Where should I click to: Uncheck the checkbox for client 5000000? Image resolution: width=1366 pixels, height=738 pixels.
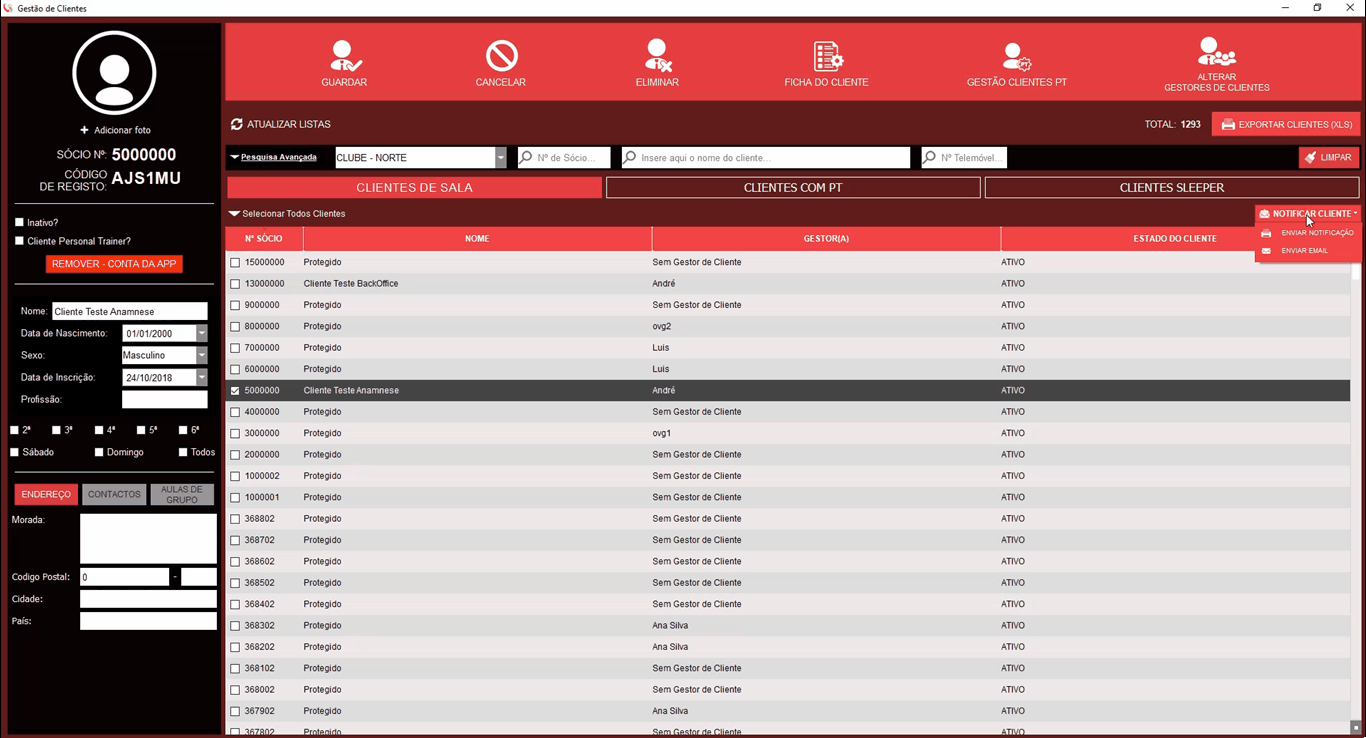pyautogui.click(x=235, y=391)
